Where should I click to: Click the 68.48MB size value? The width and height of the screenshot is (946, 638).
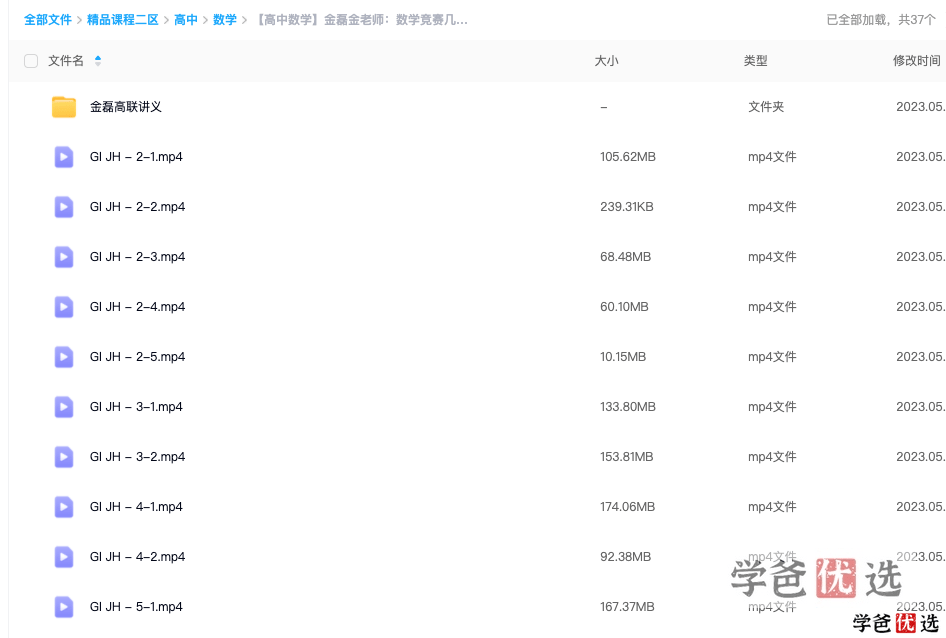625,257
